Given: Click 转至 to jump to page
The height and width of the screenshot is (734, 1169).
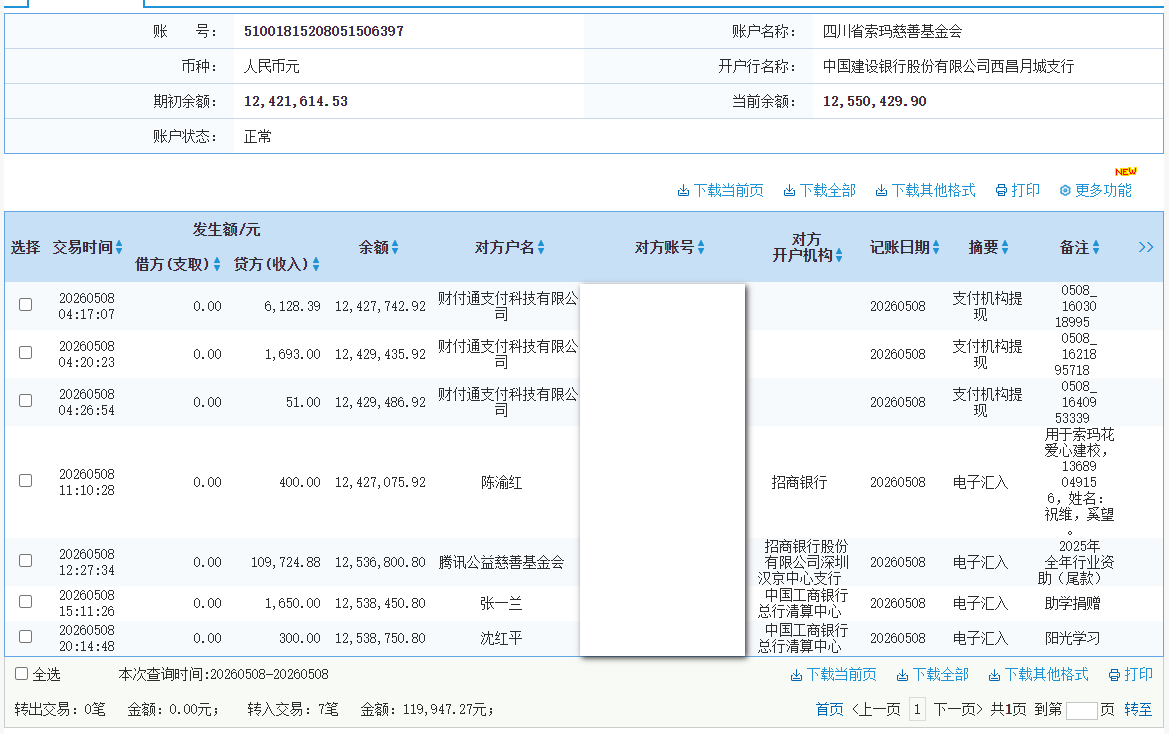Looking at the screenshot, I should 1138,709.
